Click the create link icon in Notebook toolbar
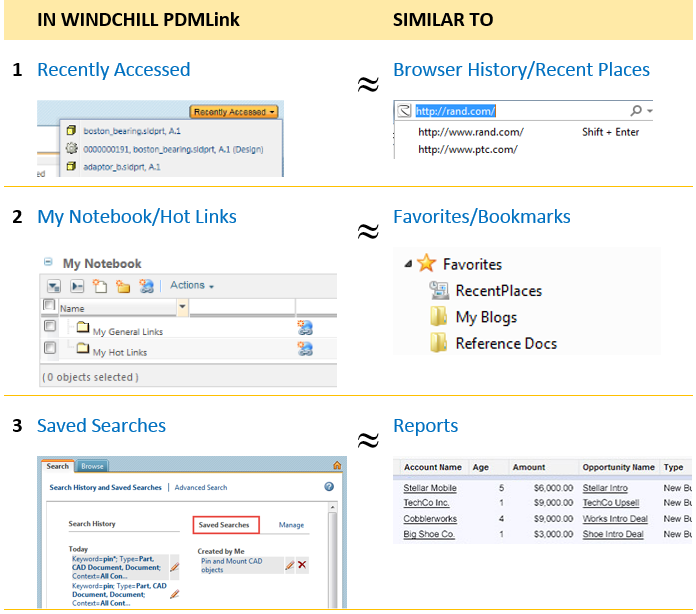The width and height of the screenshot is (696, 614). [146, 287]
